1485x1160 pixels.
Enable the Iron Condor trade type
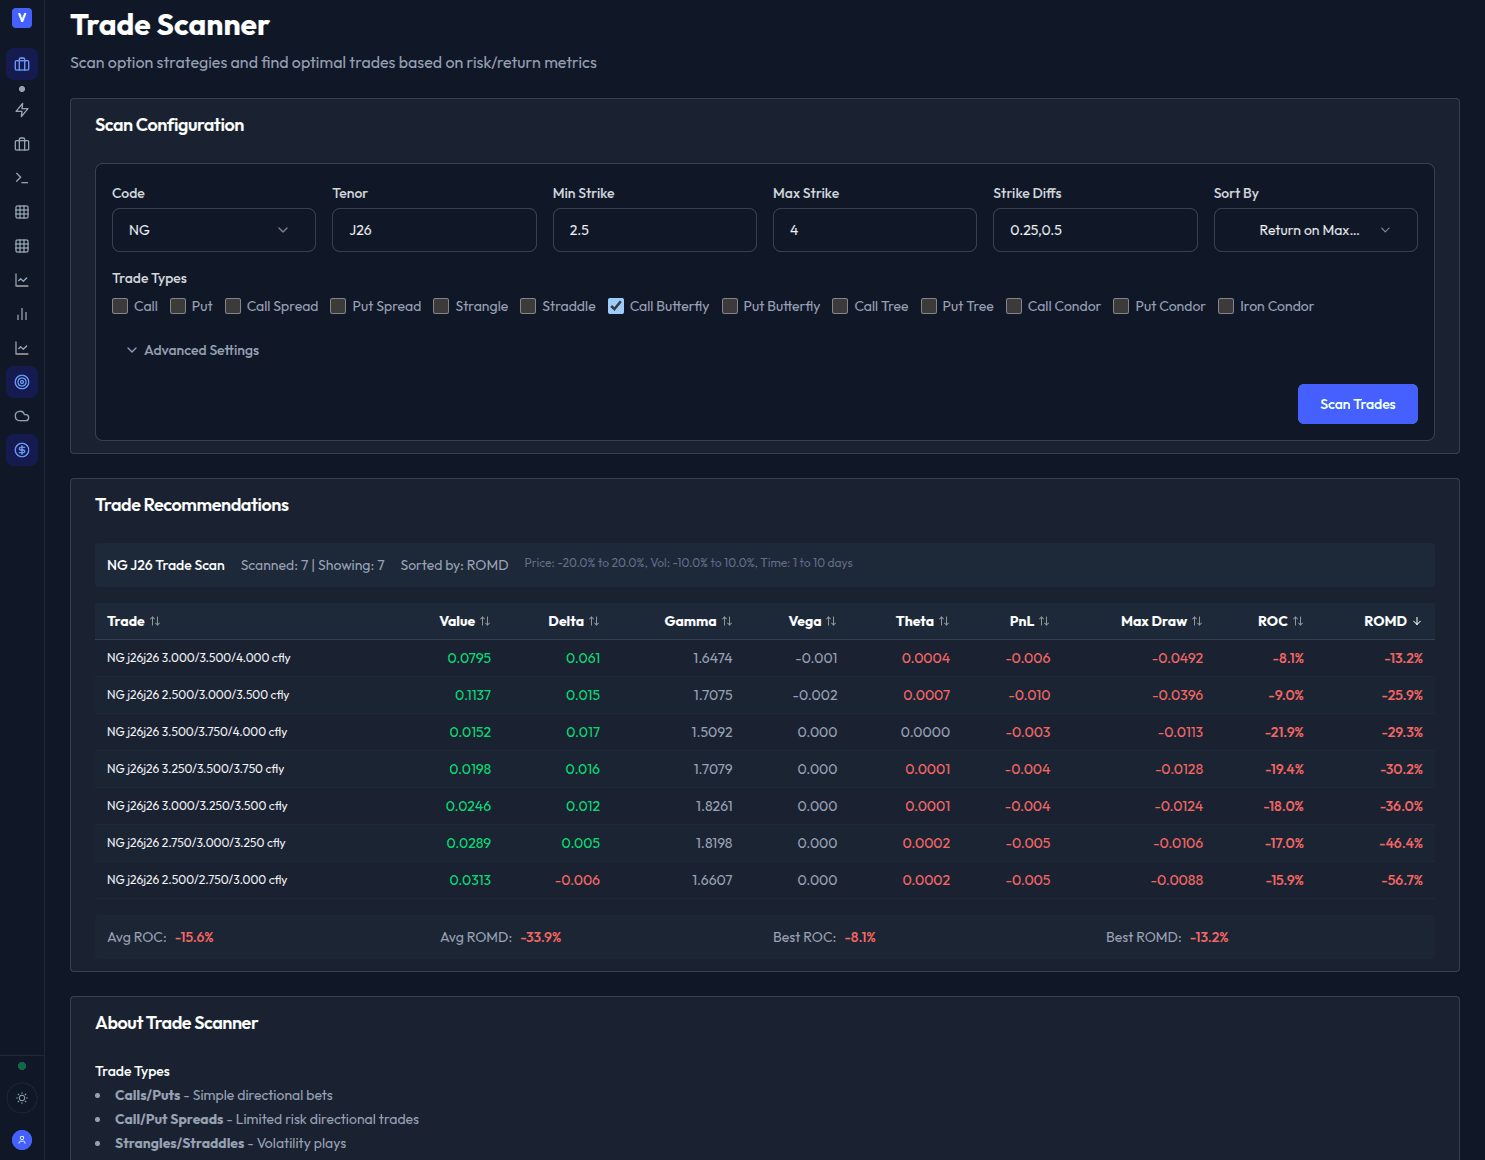point(1226,306)
